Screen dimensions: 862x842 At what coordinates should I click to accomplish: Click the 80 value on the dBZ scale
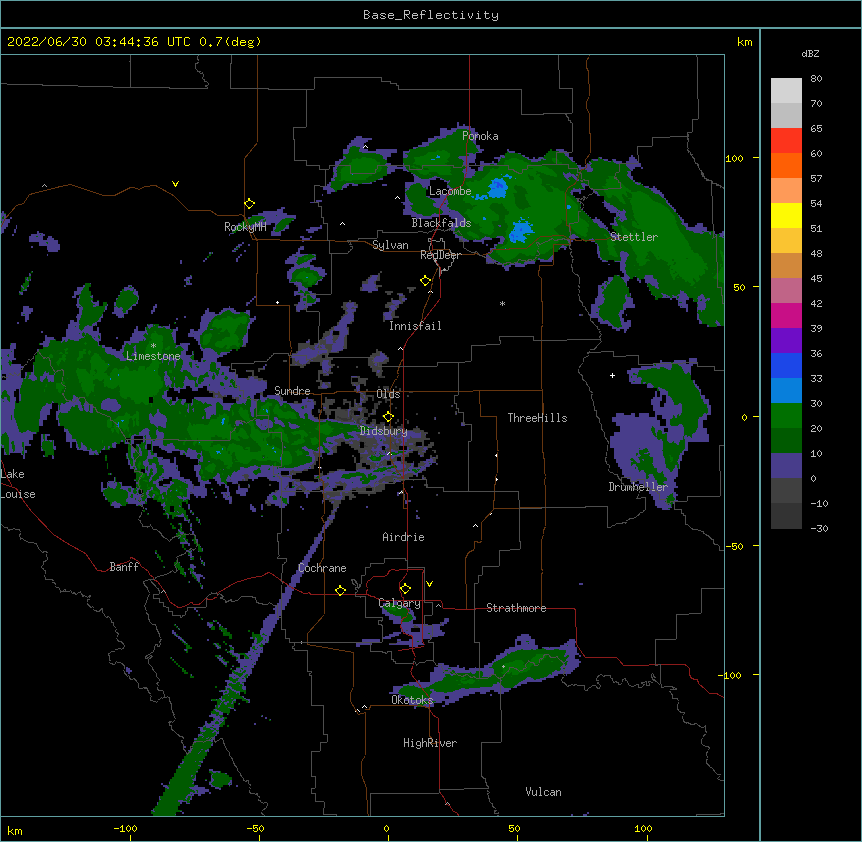point(816,79)
